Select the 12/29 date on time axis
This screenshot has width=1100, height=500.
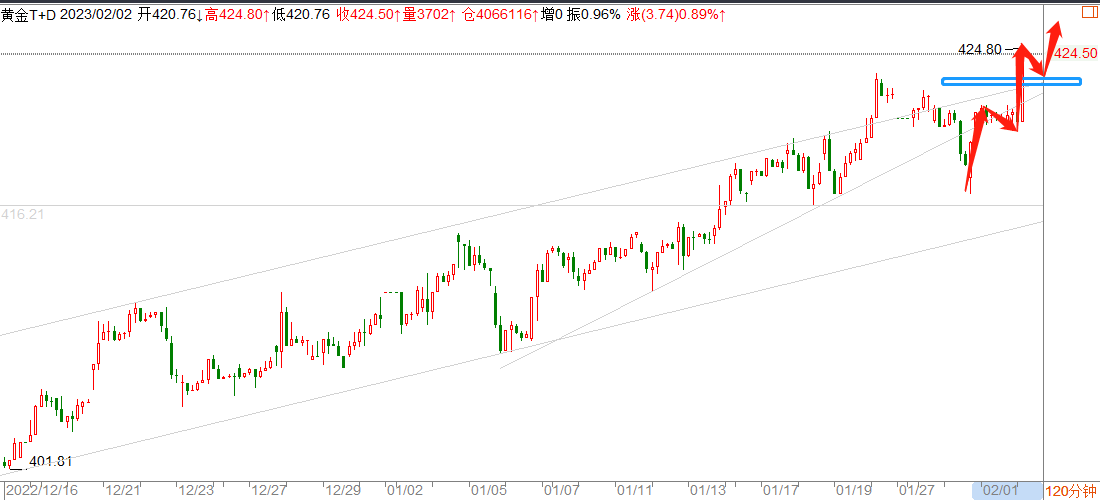(x=343, y=491)
